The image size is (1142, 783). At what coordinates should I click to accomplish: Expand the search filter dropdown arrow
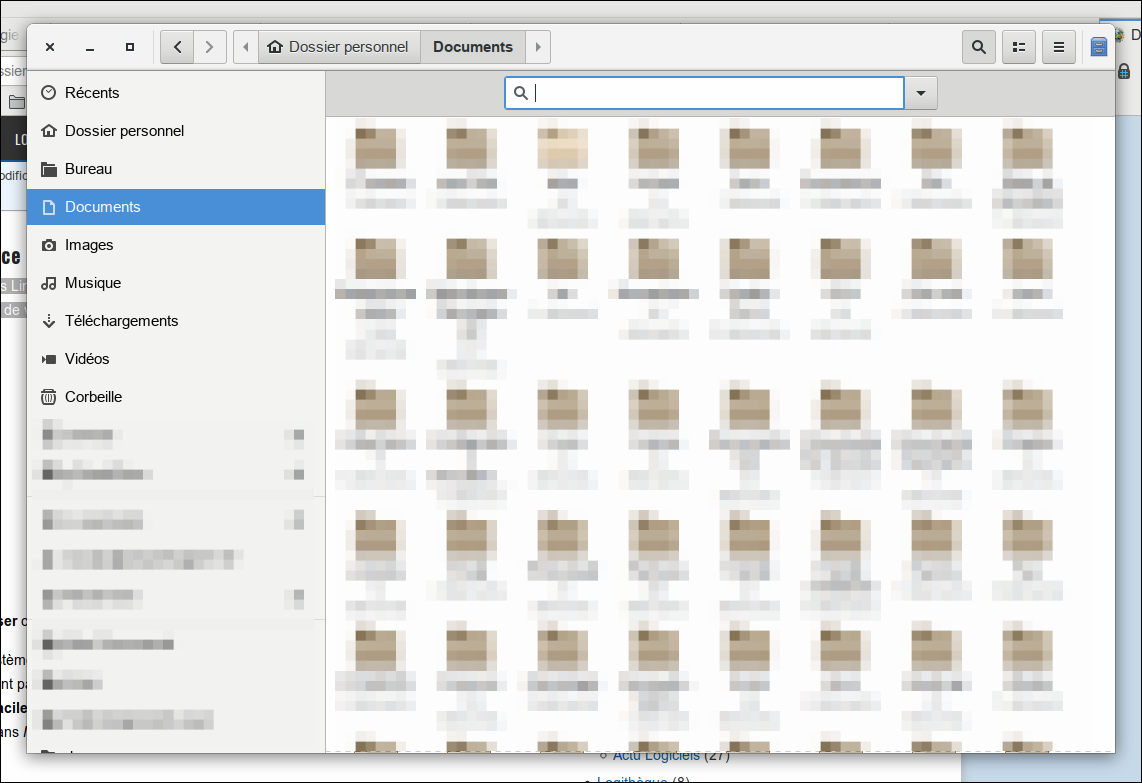[921, 93]
